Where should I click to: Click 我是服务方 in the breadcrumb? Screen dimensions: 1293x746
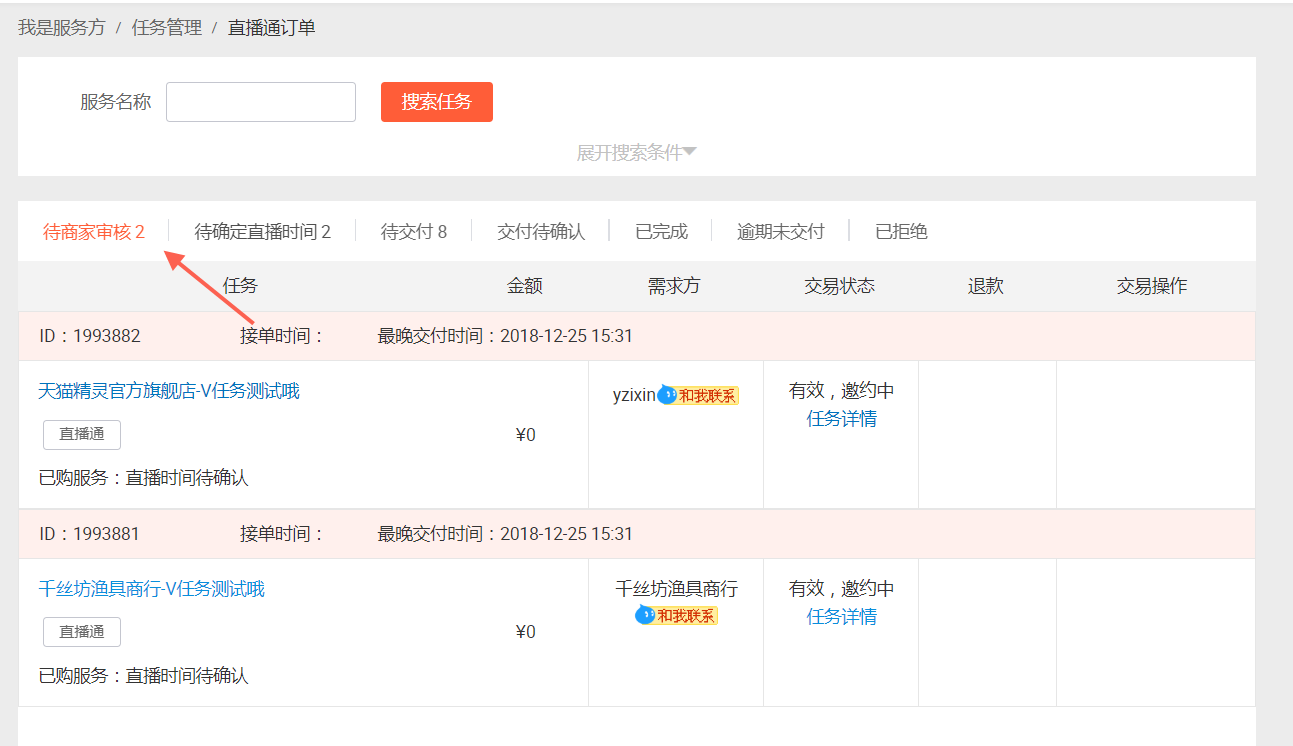click(x=61, y=28)
